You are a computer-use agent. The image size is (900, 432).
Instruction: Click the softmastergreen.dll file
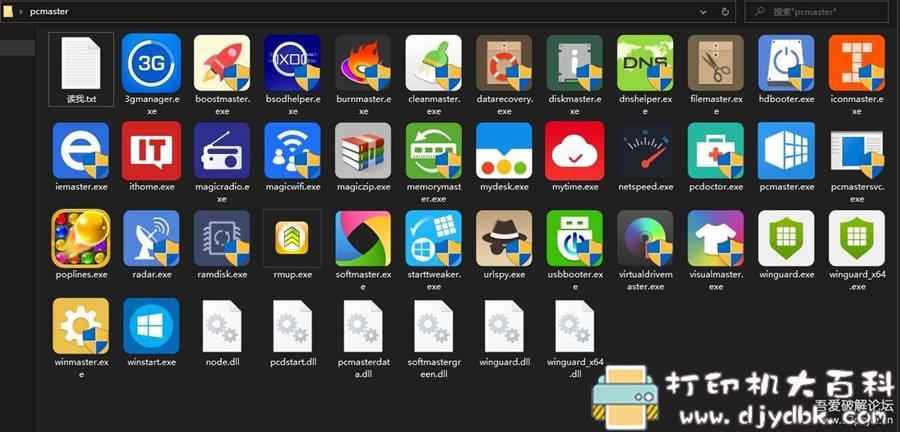433,326
